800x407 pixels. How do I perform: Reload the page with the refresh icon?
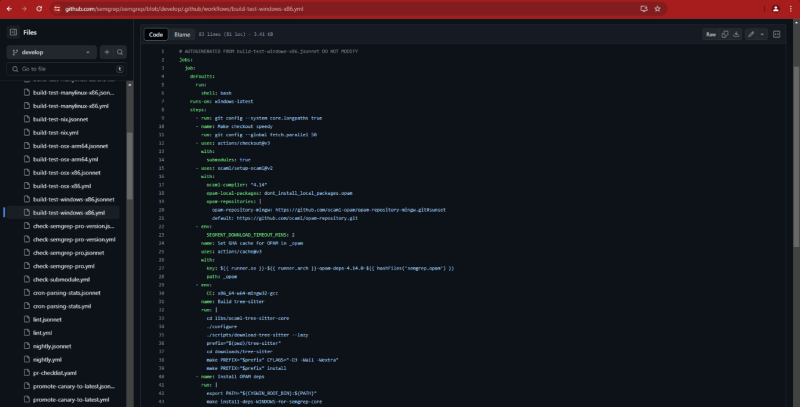click(x=39, y=9)
